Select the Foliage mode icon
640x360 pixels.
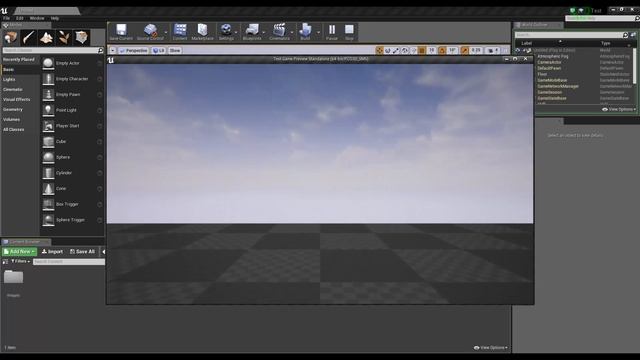pyautogui.click(x=64, y=38)
